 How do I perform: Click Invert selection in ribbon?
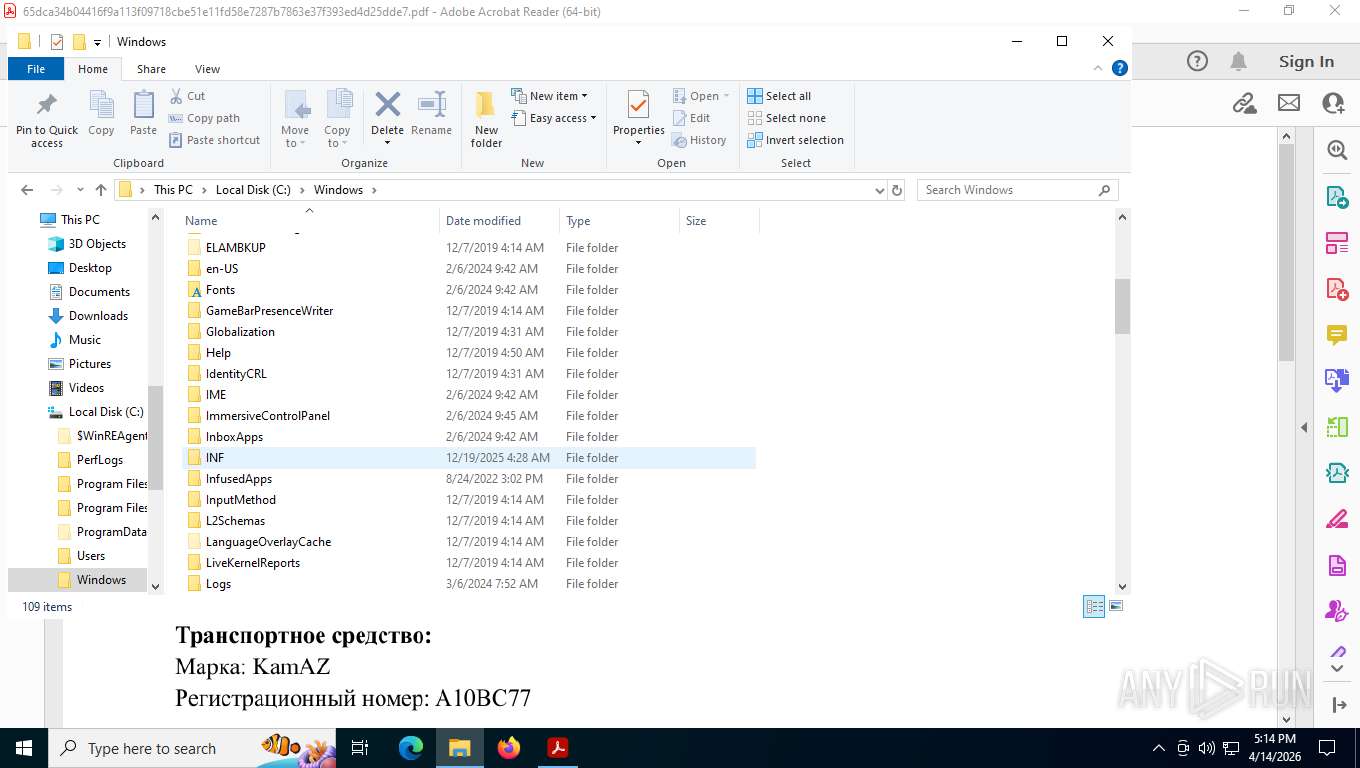(795, 140)
